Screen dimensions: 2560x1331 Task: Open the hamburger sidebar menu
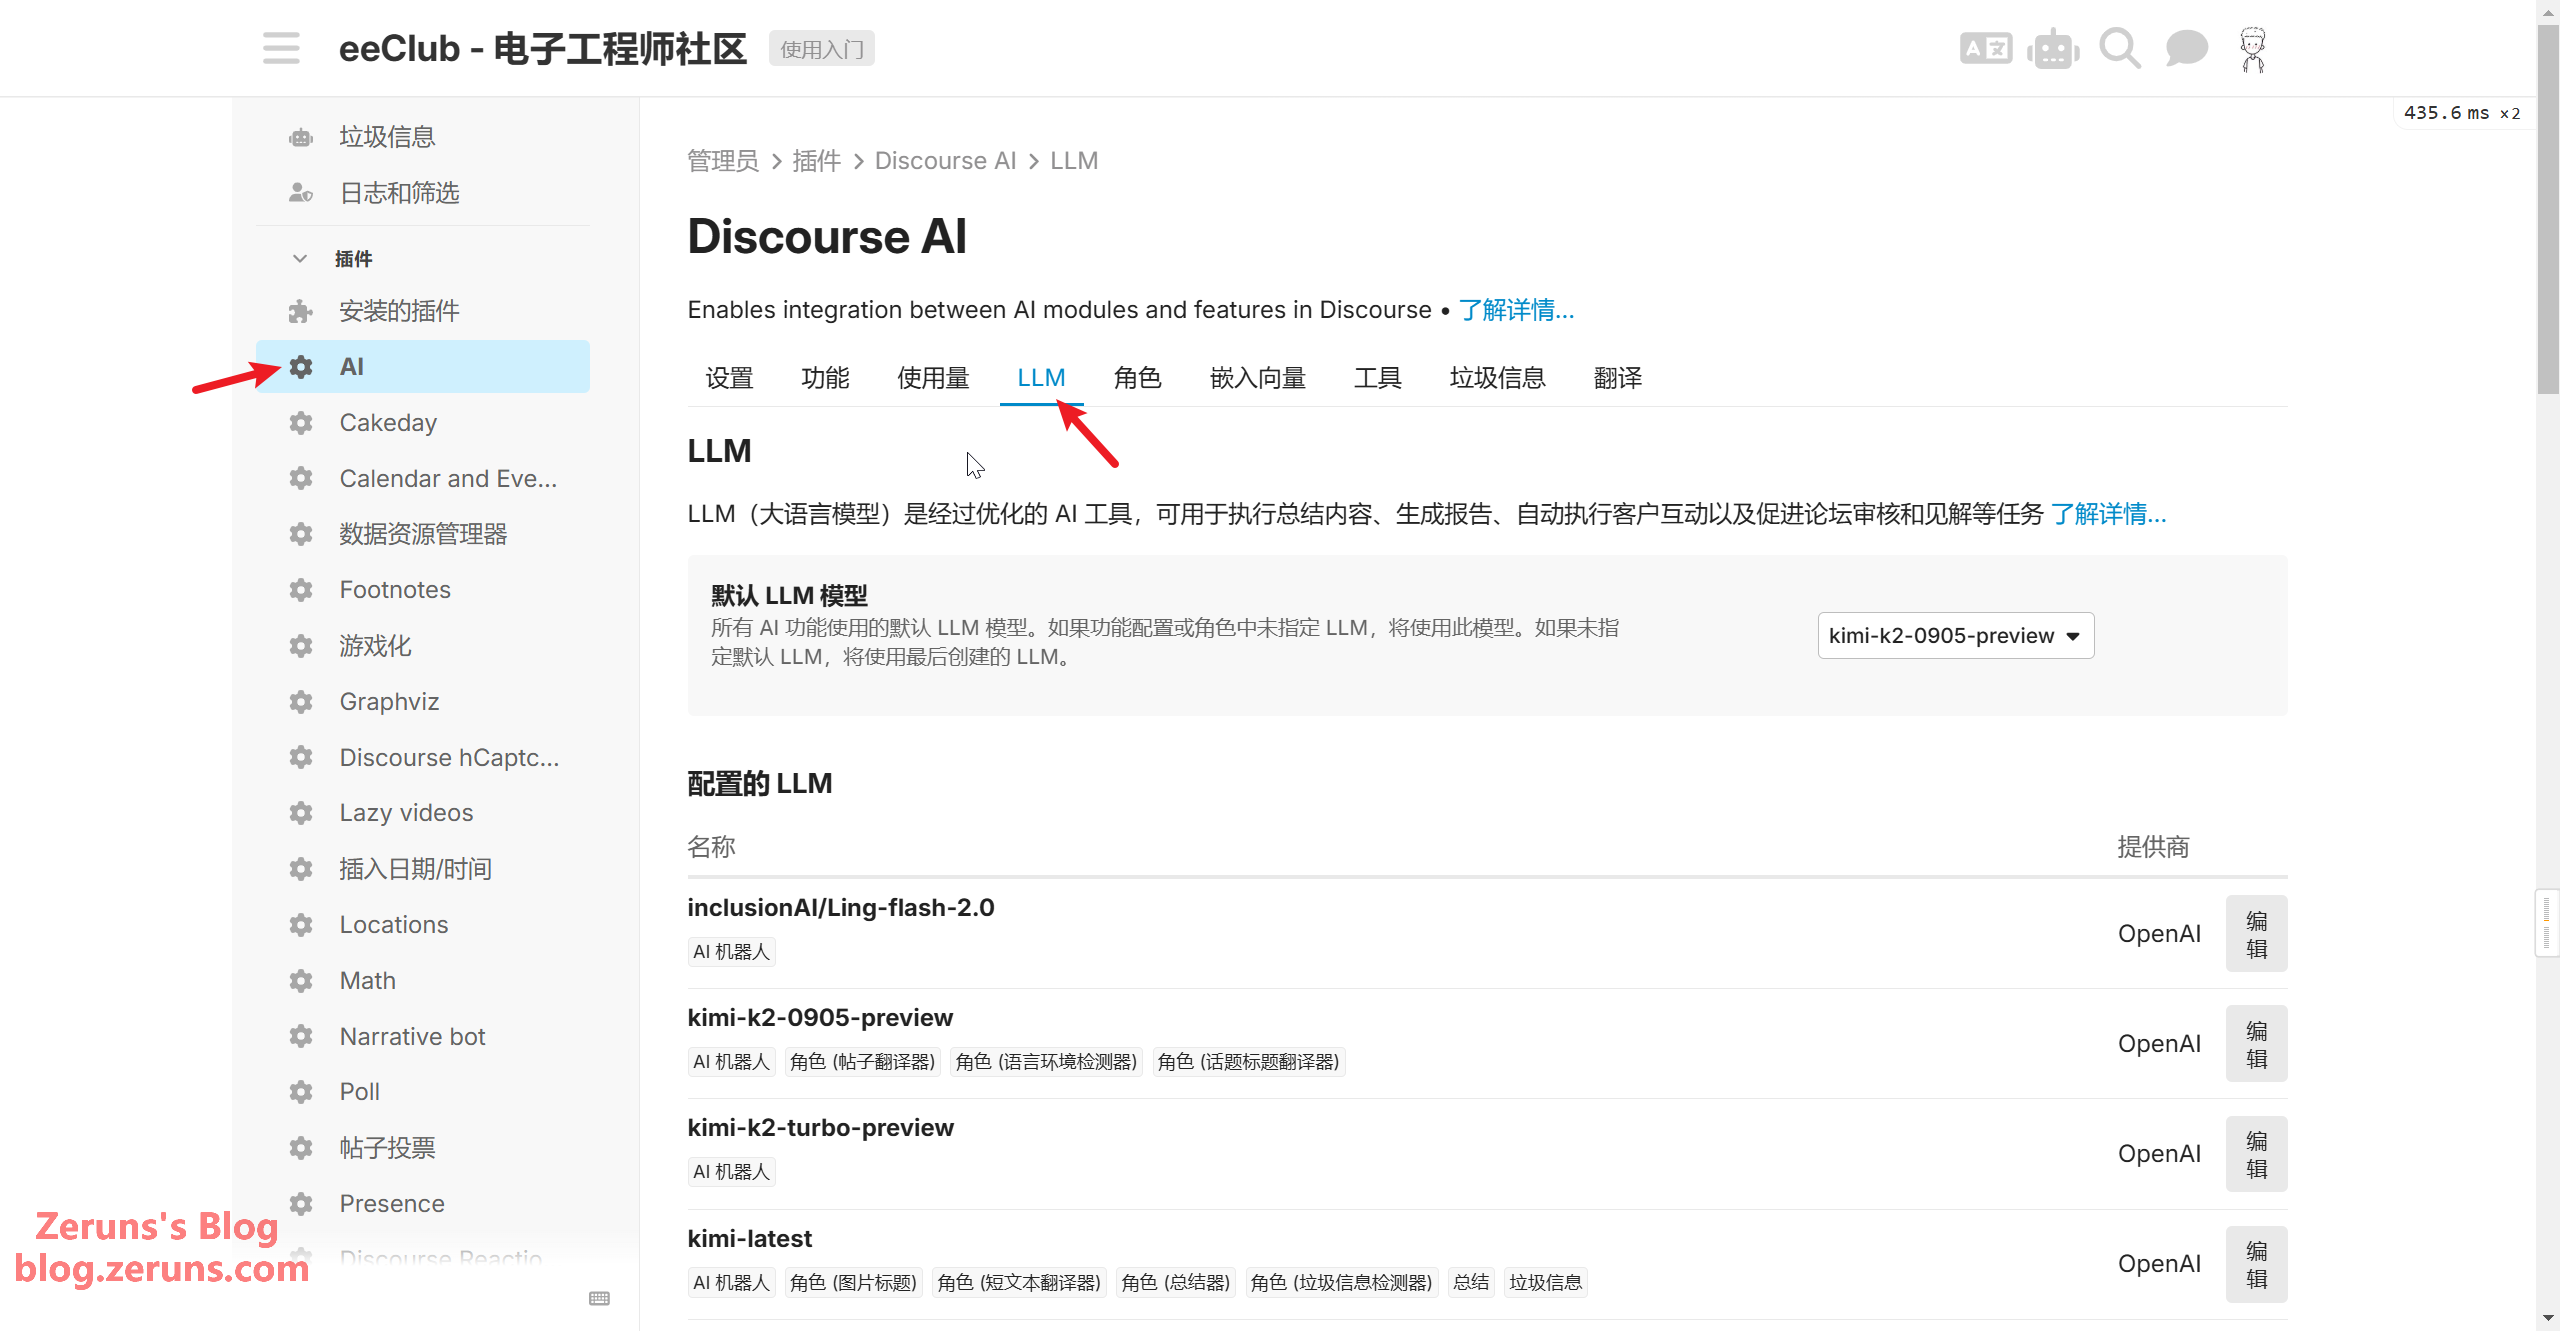pyautogui.click(x=281, y=48)
